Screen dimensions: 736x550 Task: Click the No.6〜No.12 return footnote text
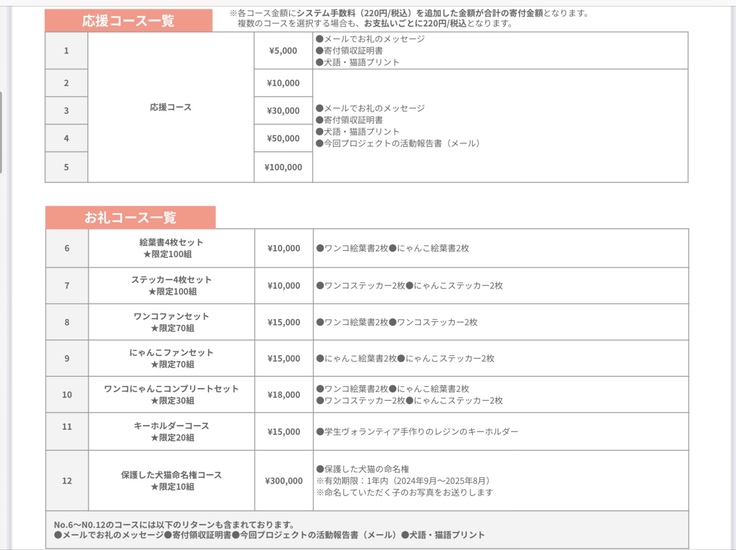click(174, 524)
